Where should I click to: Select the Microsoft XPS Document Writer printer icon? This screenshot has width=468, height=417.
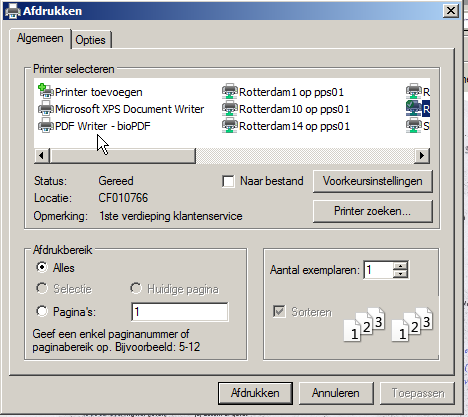click(46, 108)
